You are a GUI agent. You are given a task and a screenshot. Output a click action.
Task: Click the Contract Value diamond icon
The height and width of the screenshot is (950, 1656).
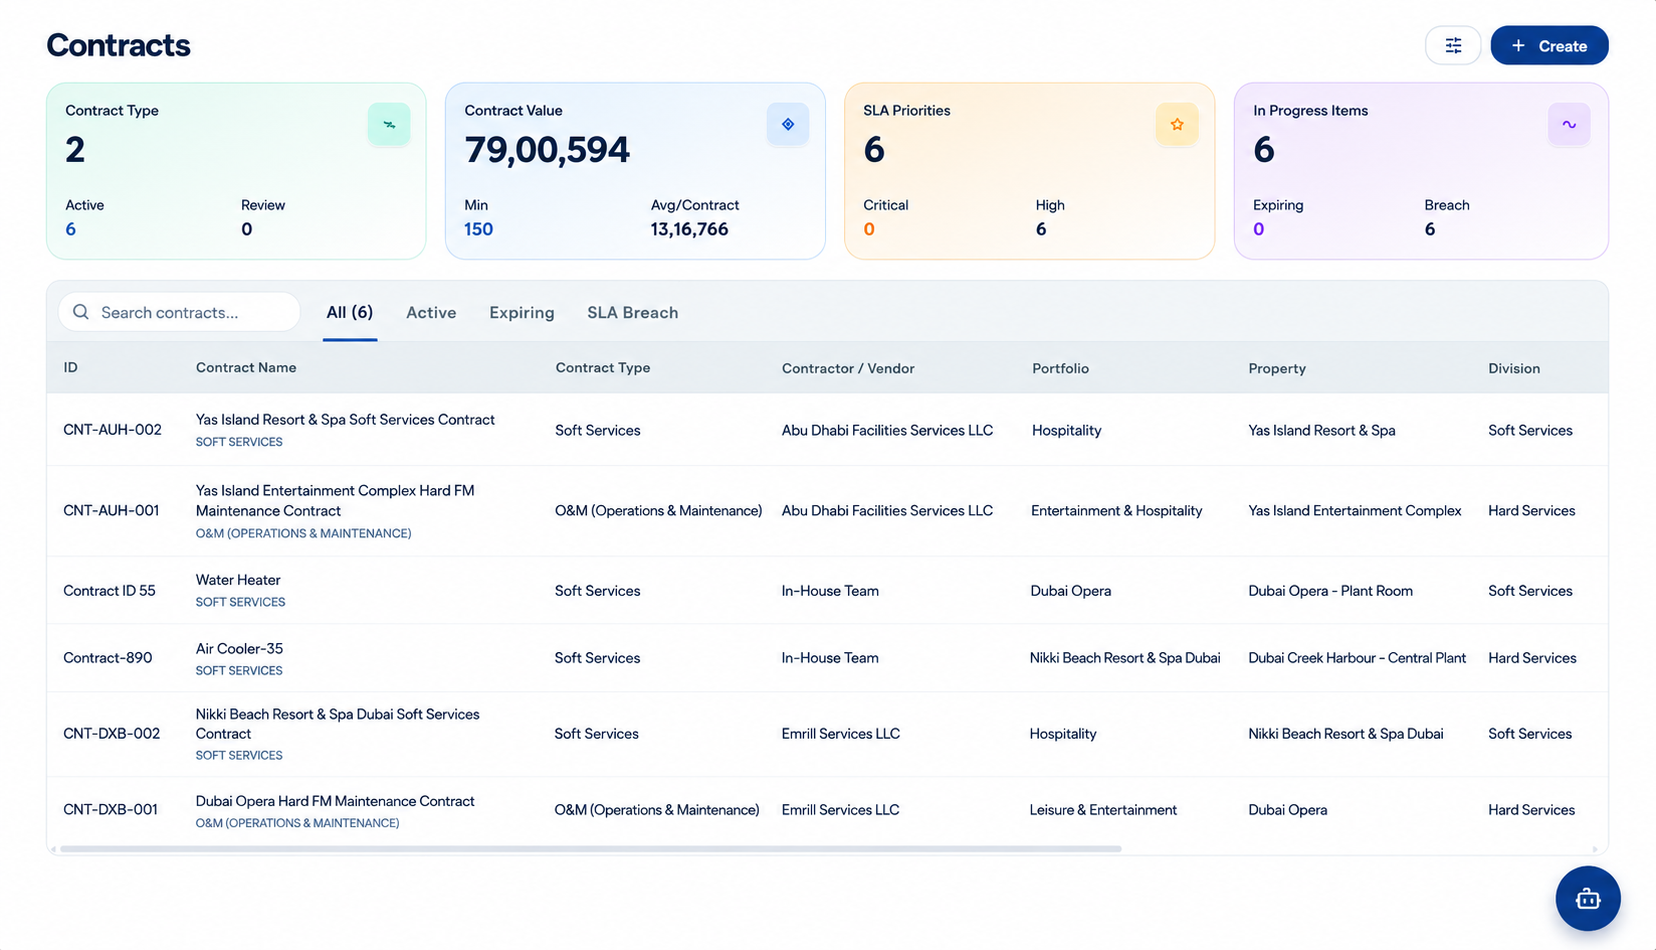click(788, 124)
